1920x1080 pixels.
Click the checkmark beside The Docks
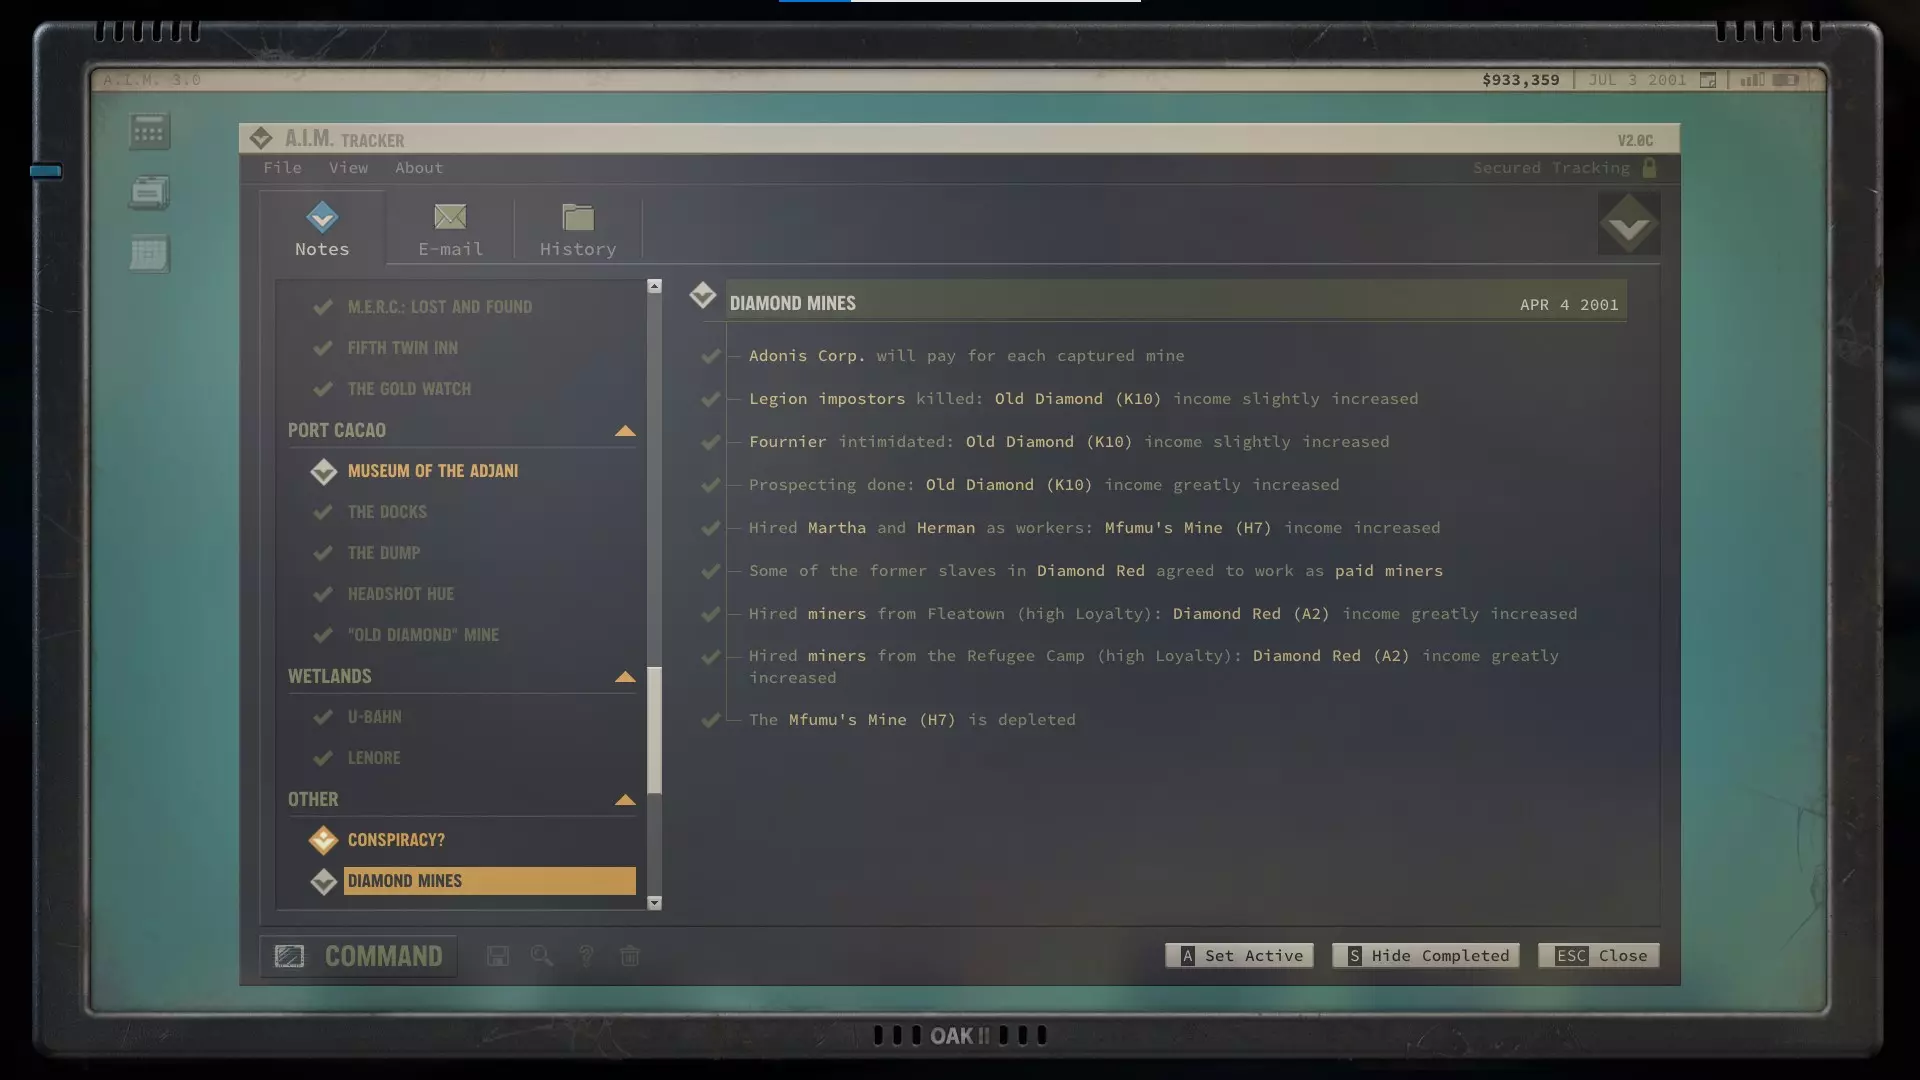click(x=323, y=512)
